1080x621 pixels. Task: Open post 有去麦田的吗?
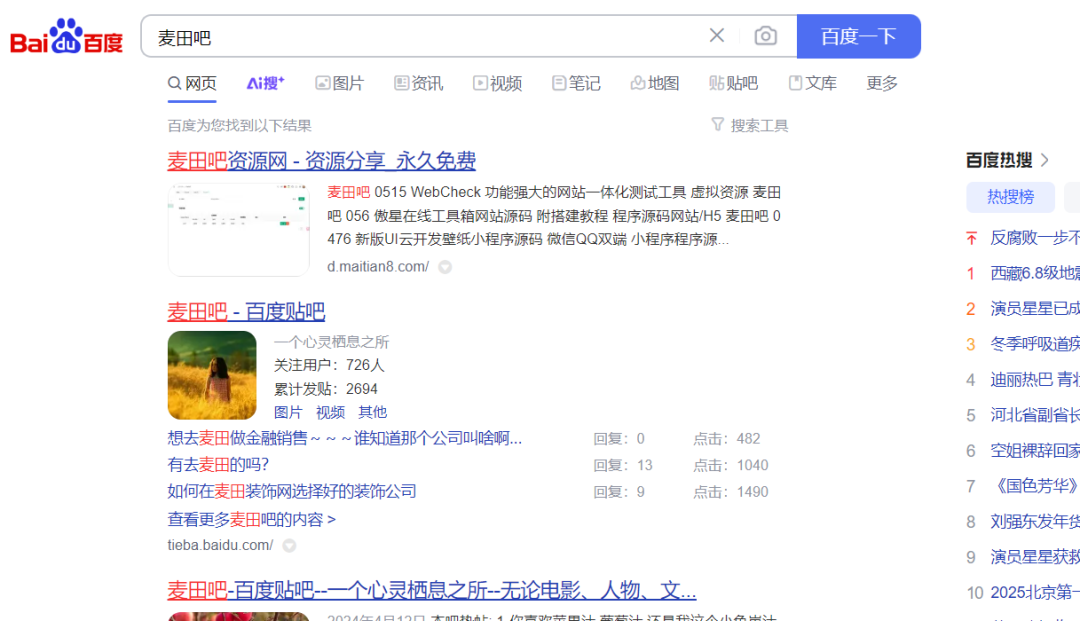[218, 465]
